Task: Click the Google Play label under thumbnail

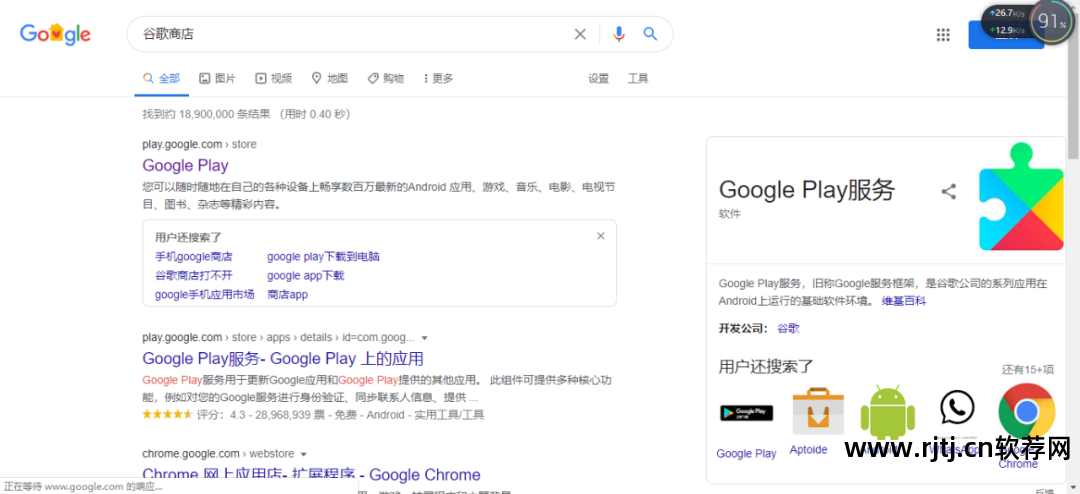Action: [x=747, y=453]
